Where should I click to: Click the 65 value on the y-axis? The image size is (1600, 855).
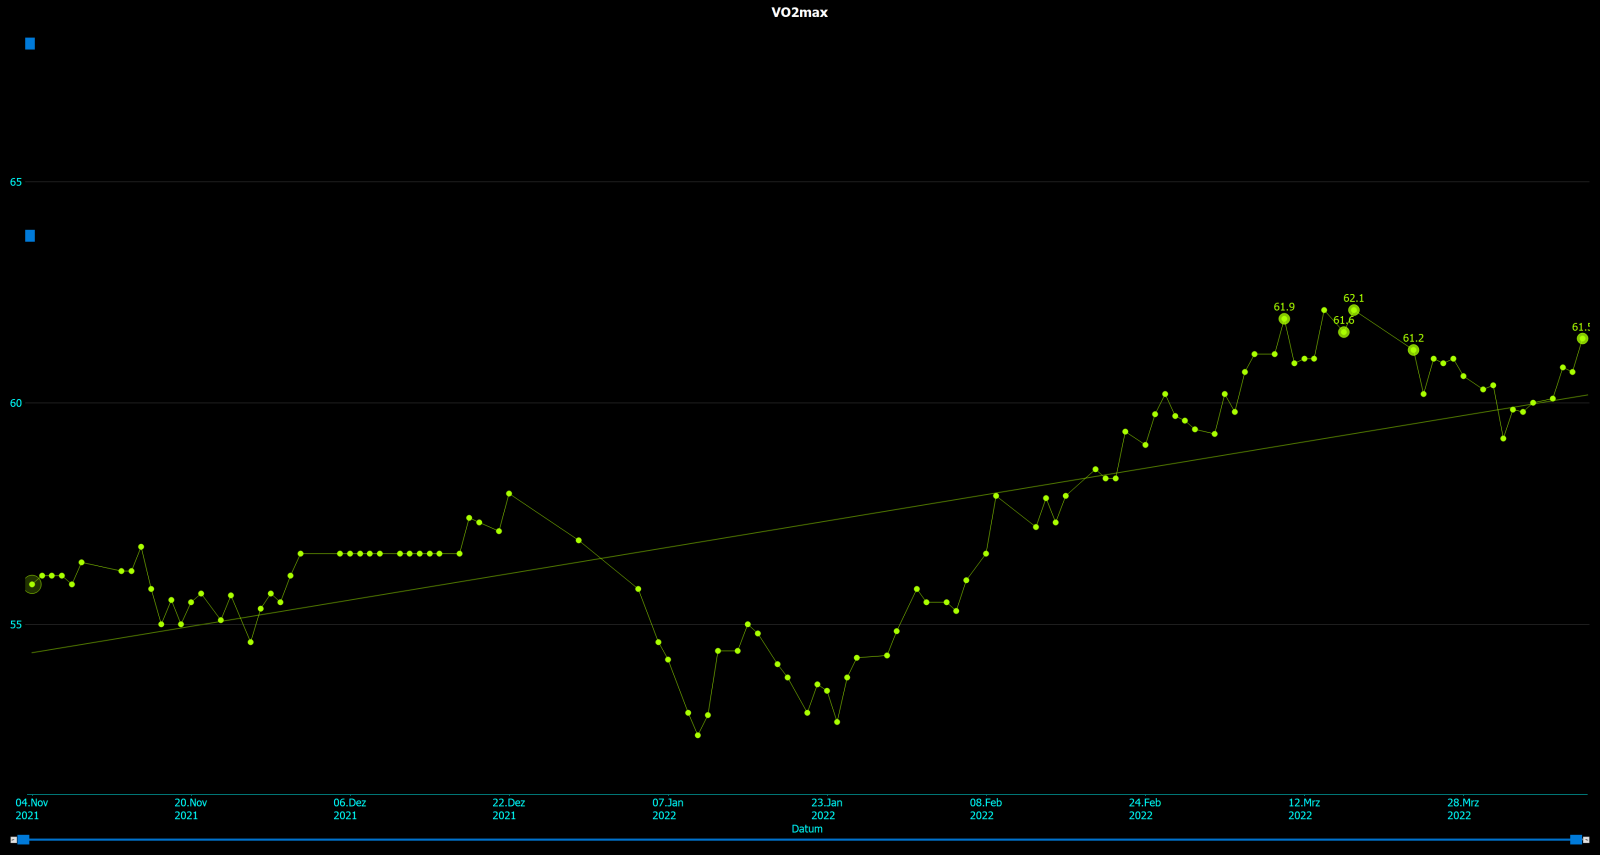(16, 182)
